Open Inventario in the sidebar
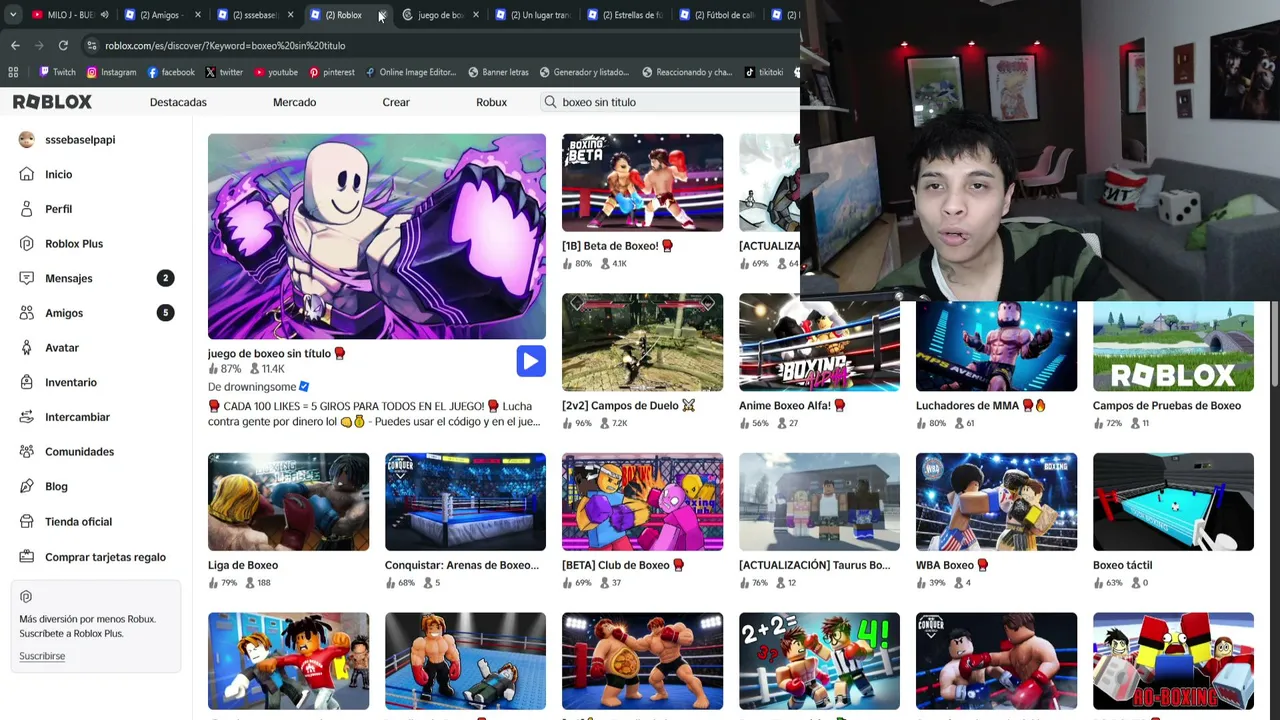 coord(71,382)
